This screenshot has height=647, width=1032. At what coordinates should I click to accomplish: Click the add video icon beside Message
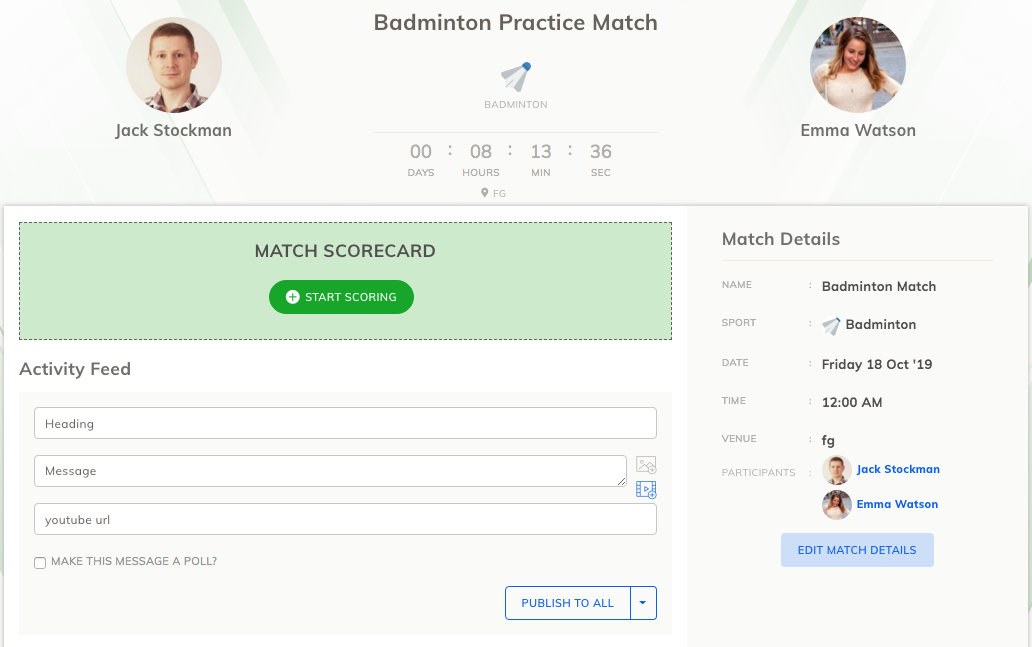tap(646, 490)
